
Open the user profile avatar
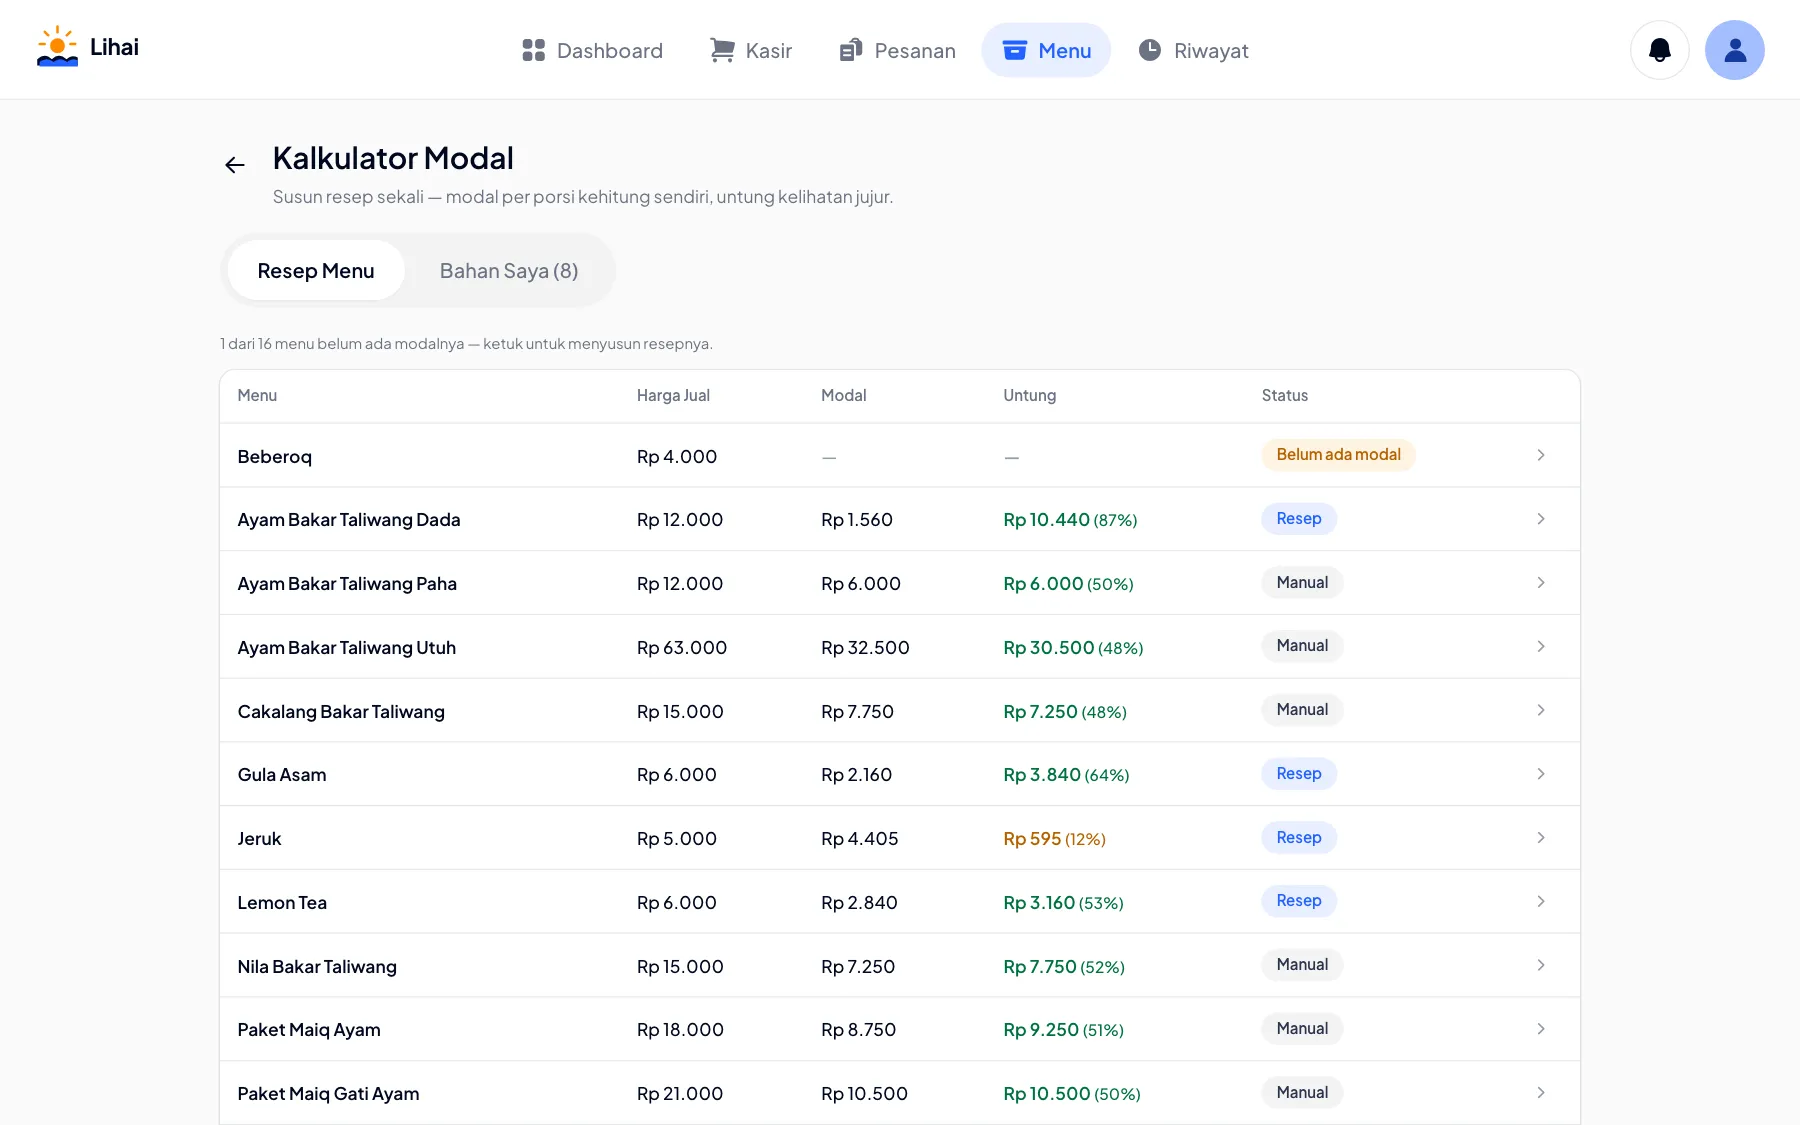point(1735,50)
